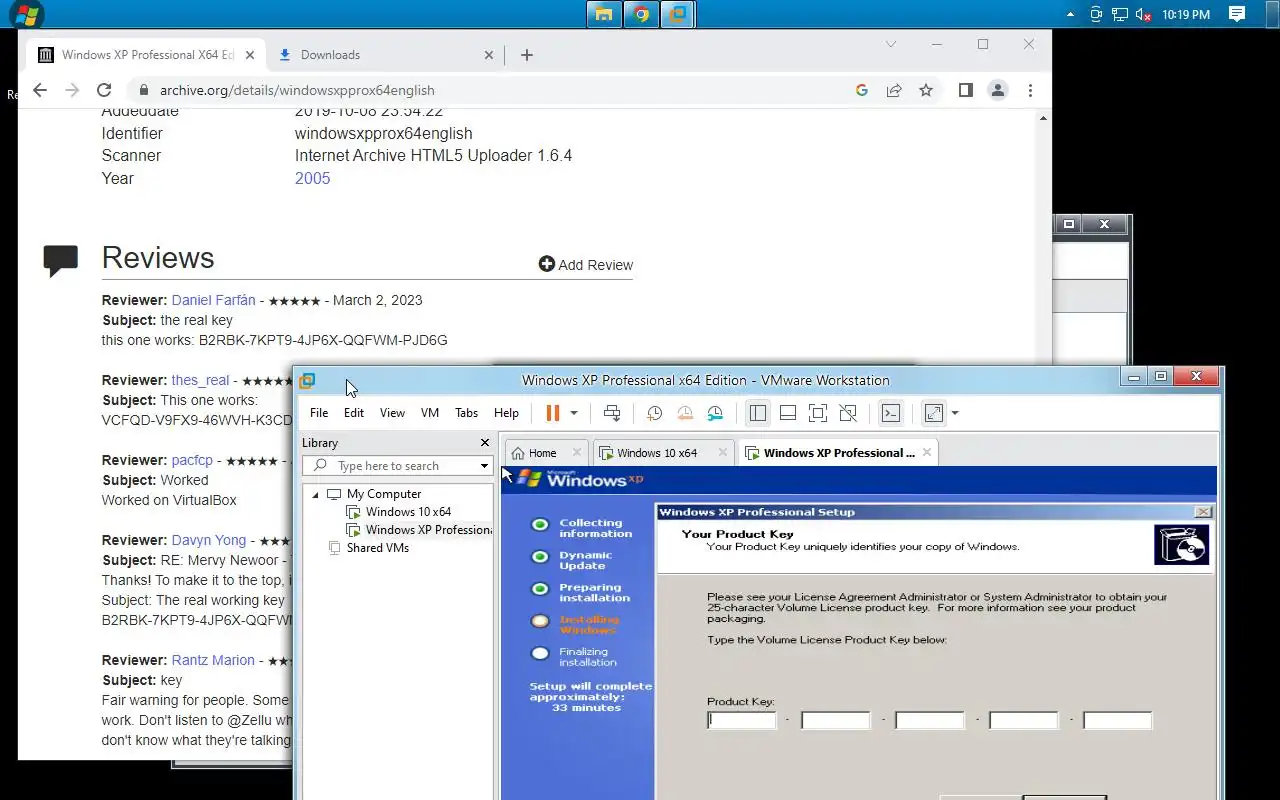Open reviewer Daniel Farfán profile link
Screen dimensions: 1280x800
click(213, 300)
